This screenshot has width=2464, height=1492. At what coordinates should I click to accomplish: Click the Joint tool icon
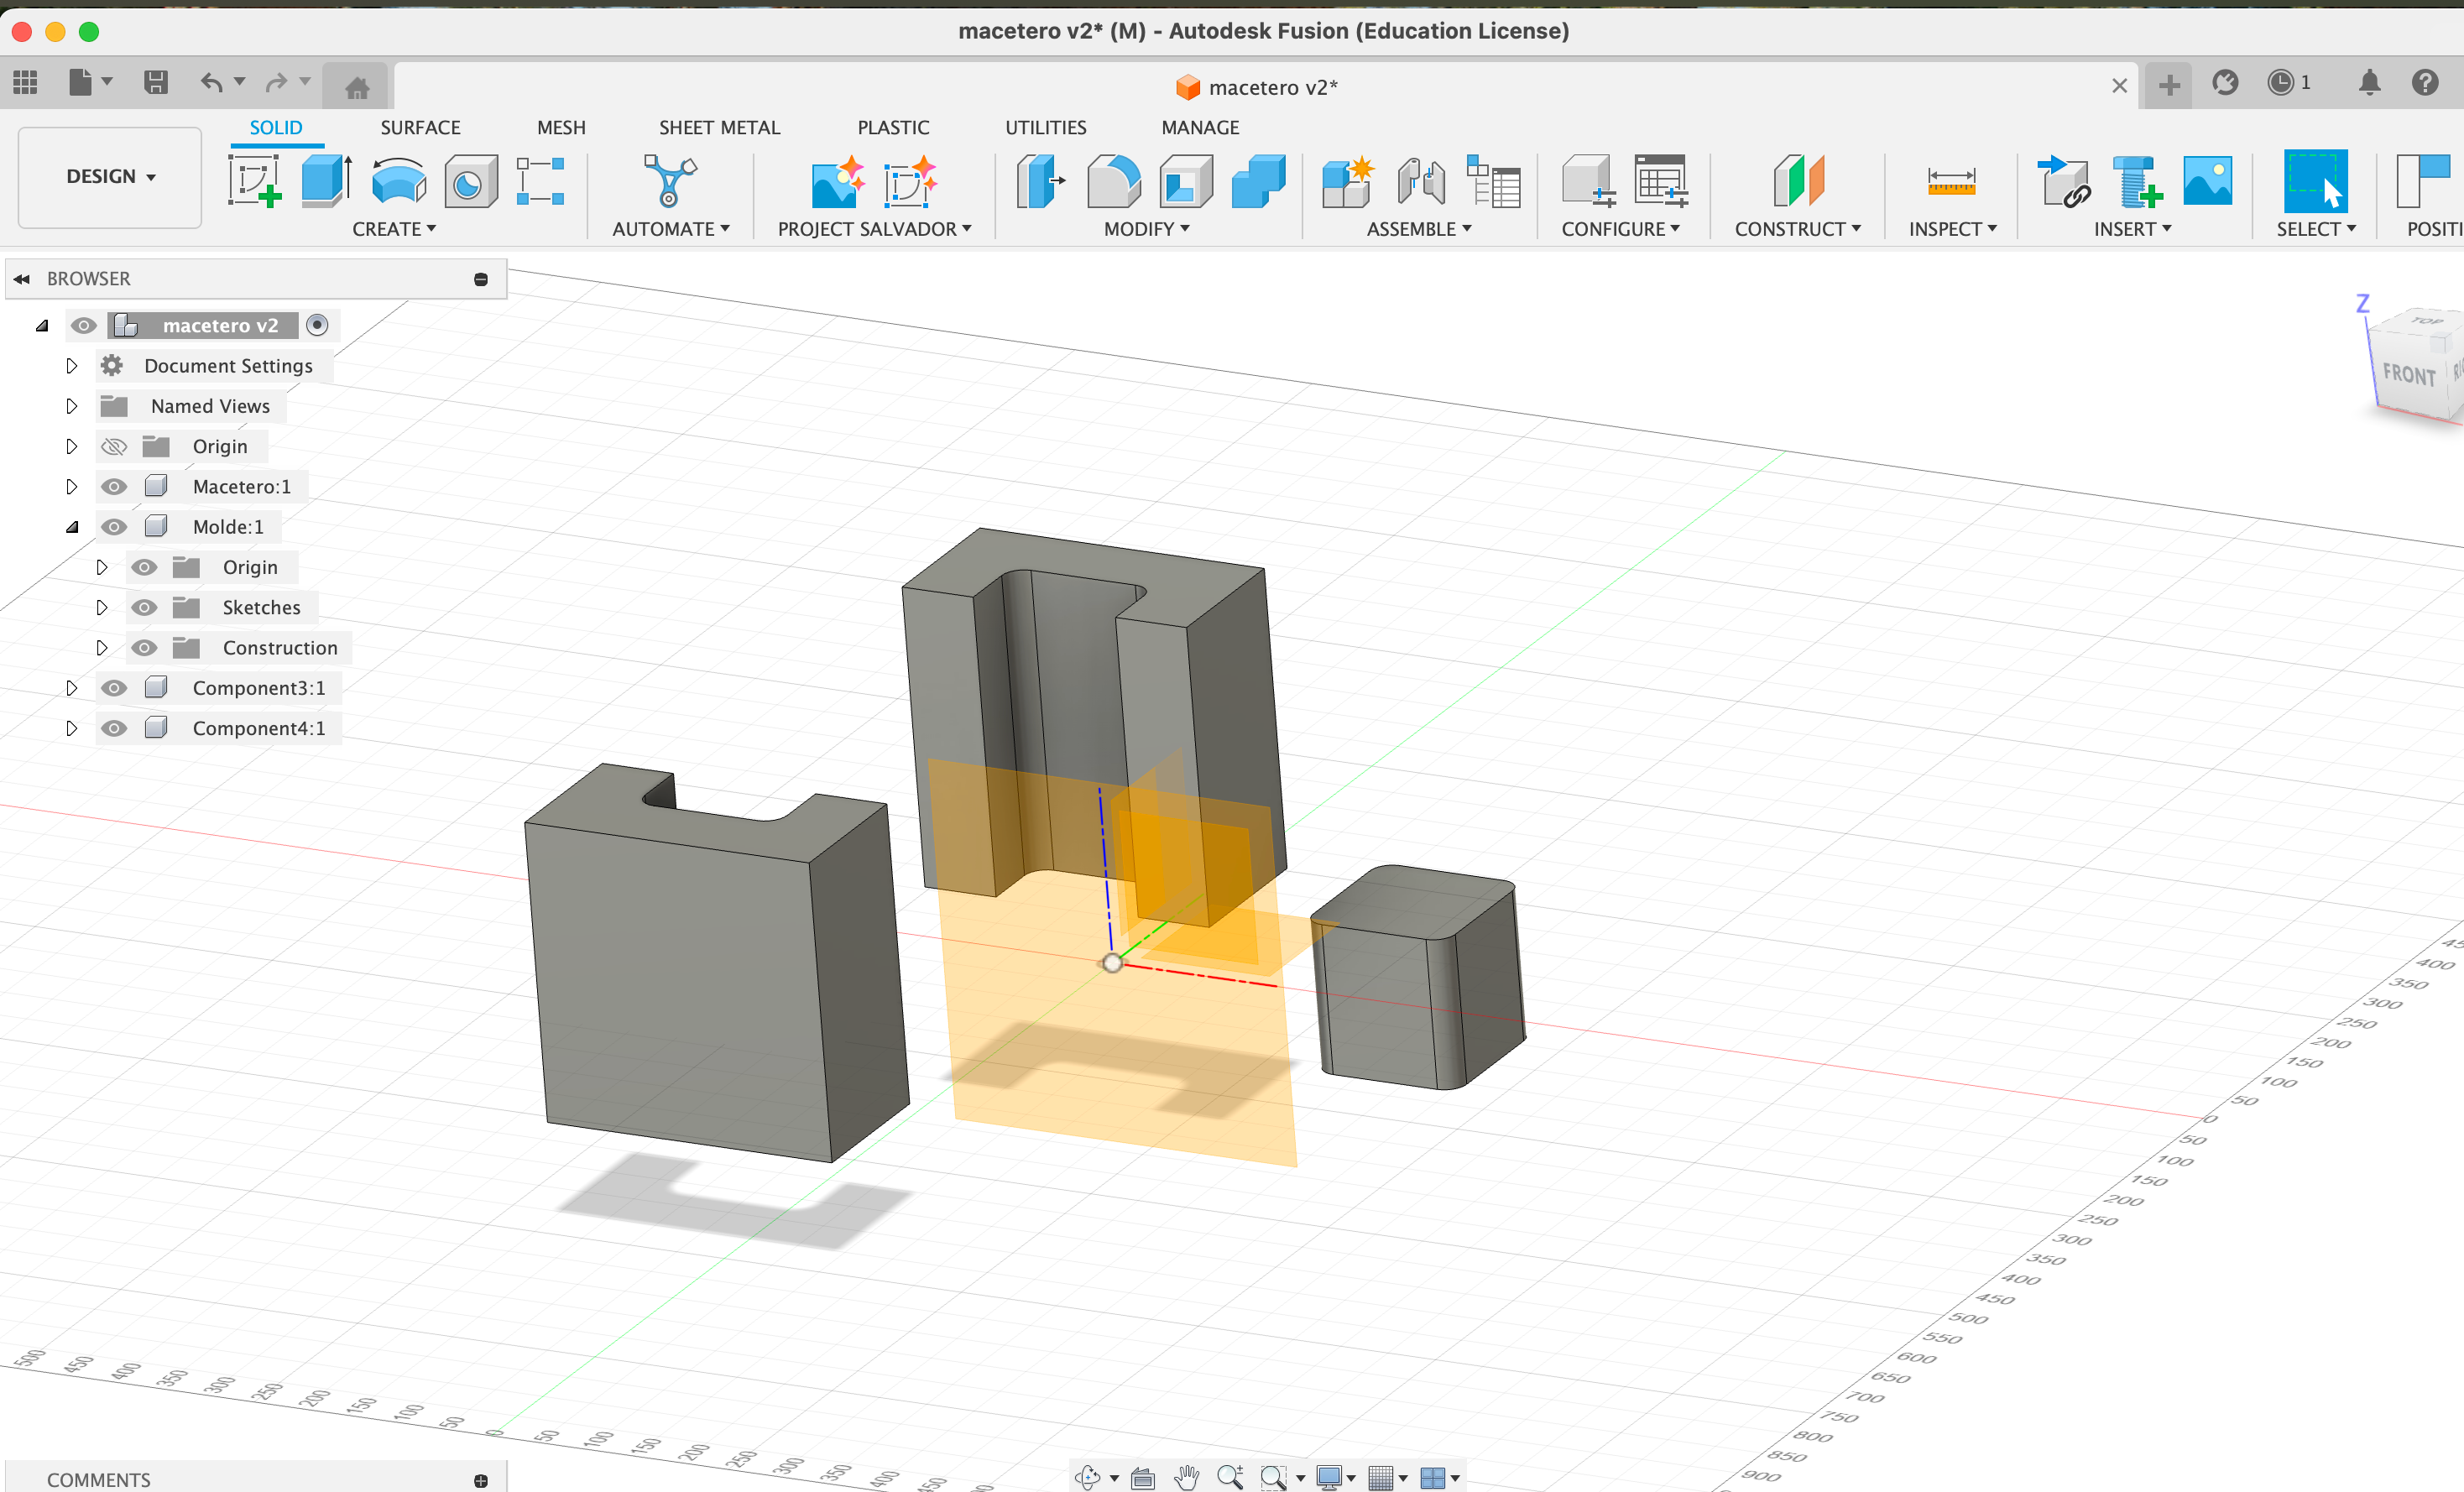click(x=1421, y=181)
